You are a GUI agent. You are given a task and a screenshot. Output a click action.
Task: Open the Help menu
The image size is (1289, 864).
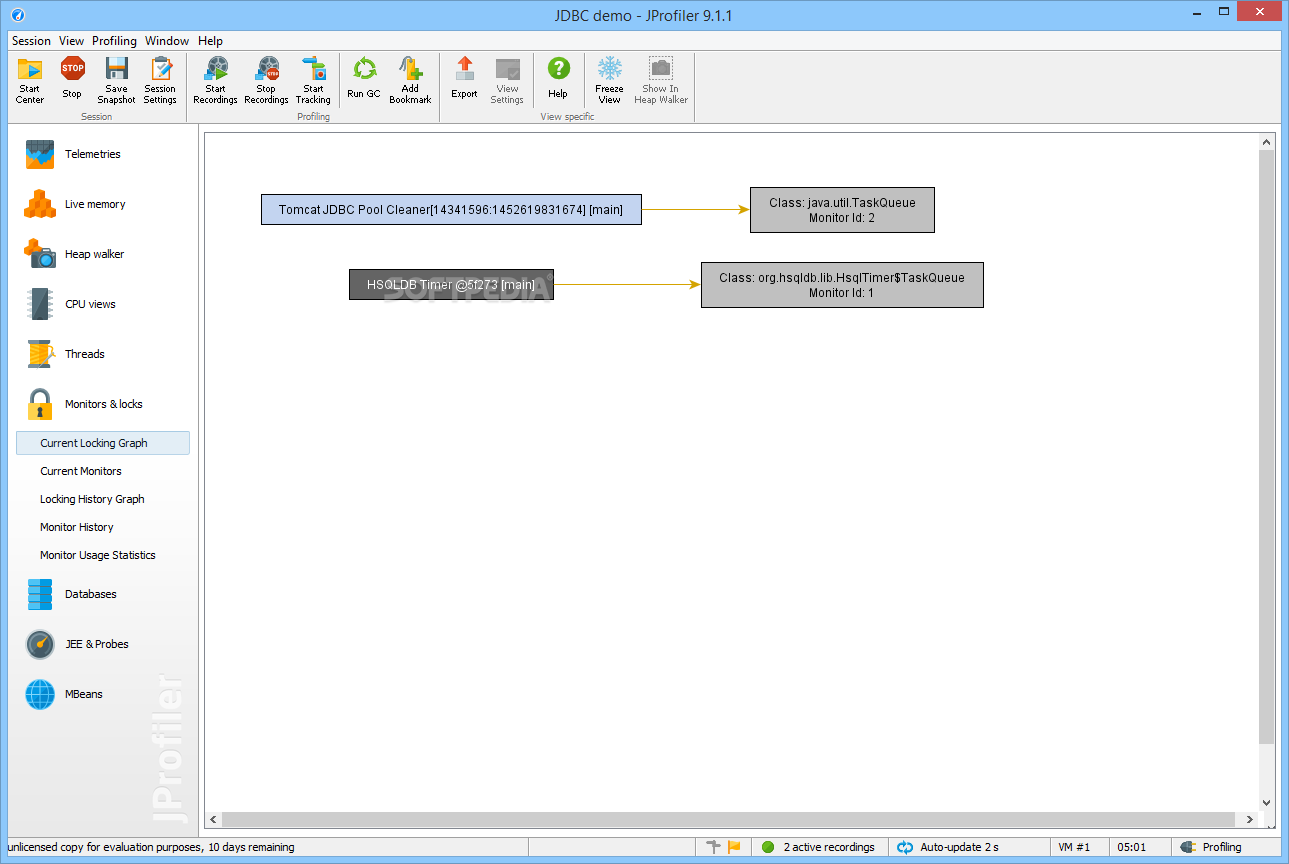pos(210,41)
